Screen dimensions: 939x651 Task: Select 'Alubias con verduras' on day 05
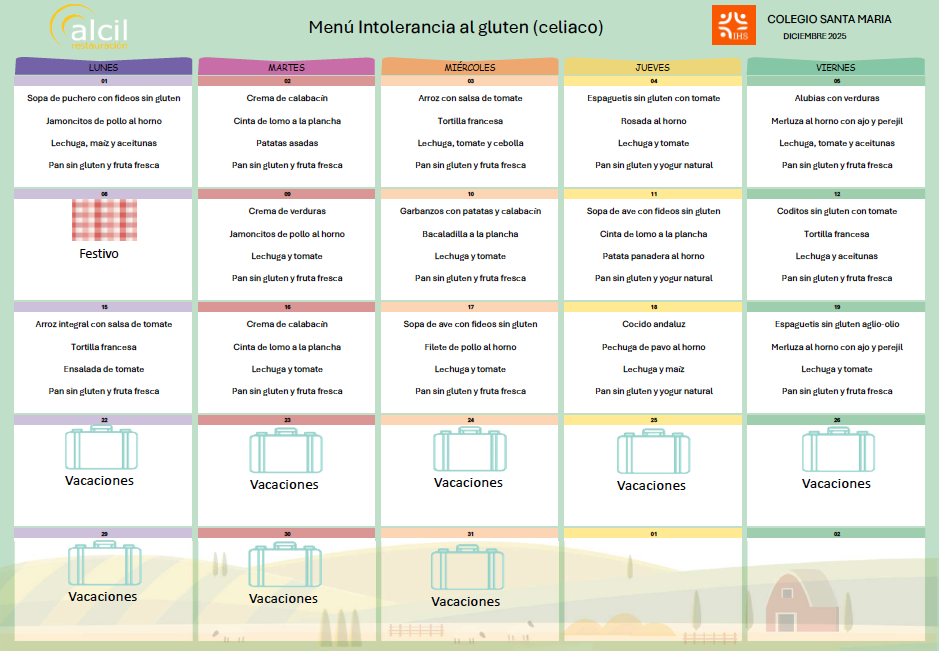836,98
